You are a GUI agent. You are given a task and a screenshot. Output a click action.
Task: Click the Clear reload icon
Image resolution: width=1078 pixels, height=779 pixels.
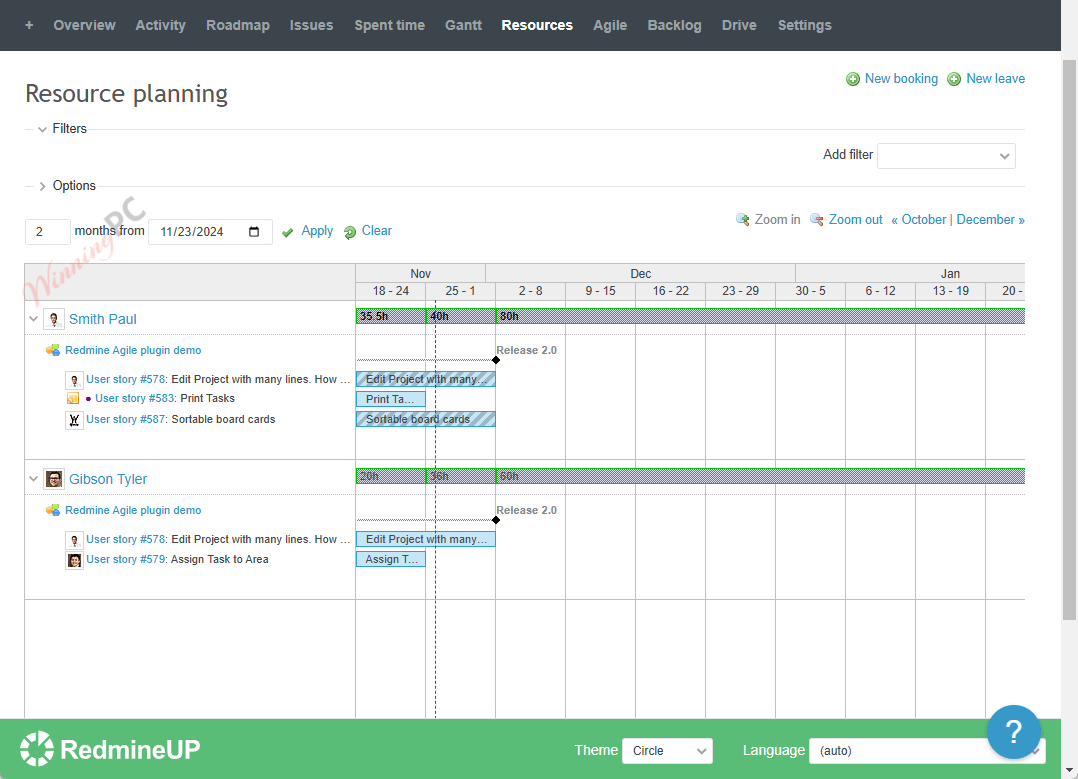(x=350, y=232)
